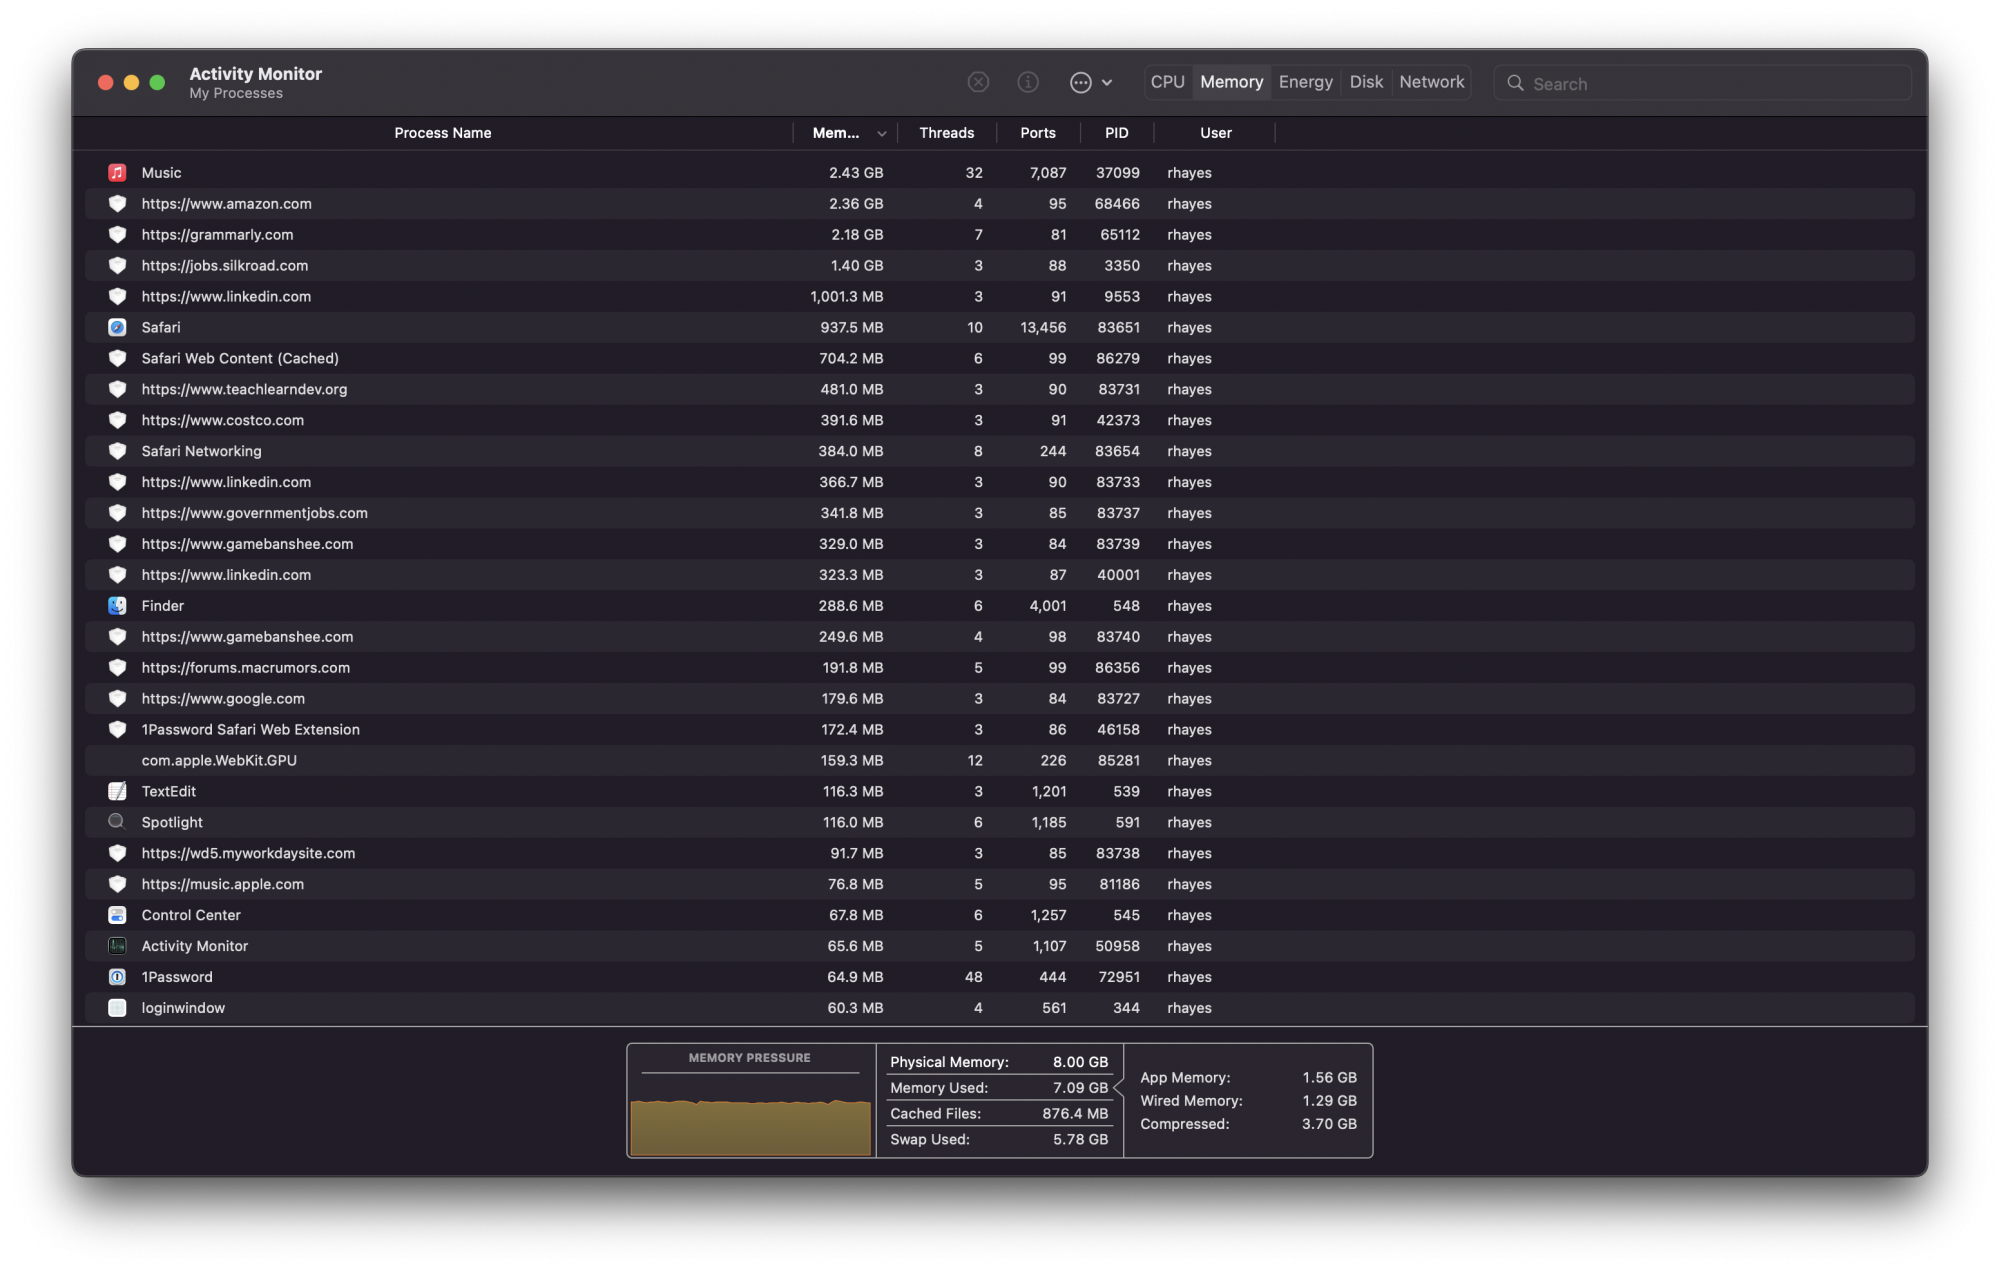Click the Search field
2000x1272 pixels.
tap(1710, 84)
